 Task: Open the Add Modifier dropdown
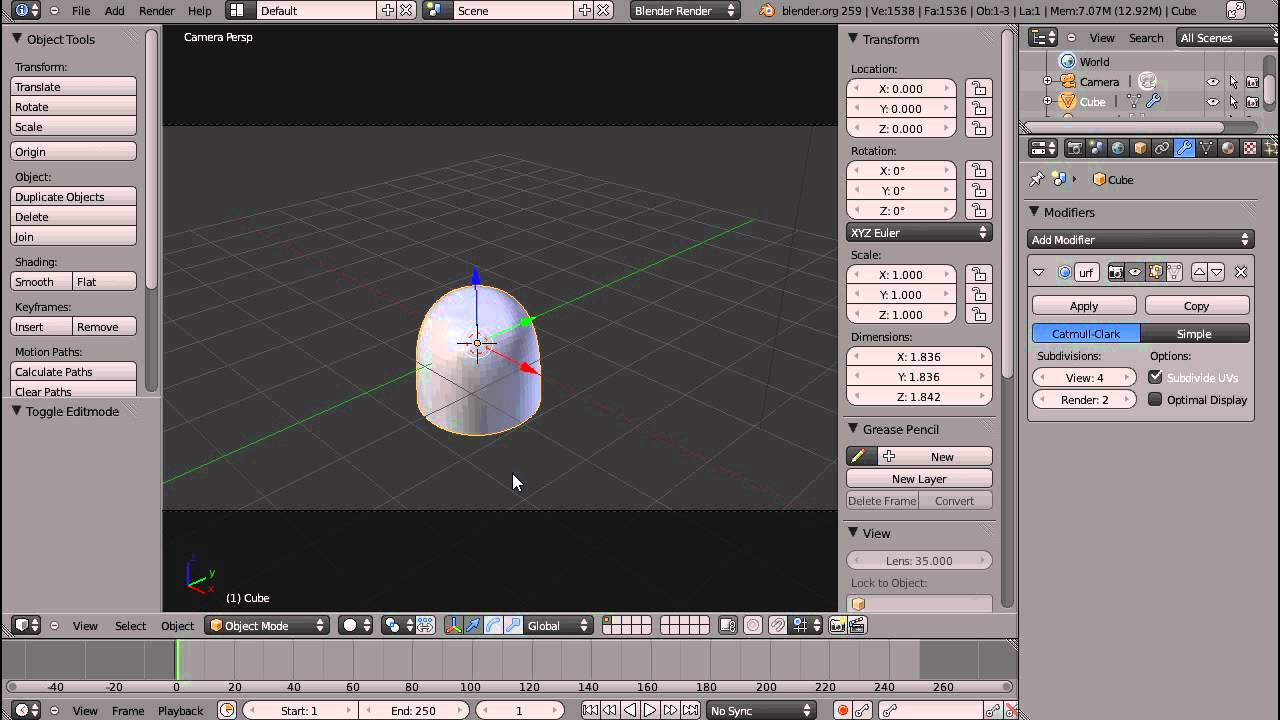point(1140,239)
